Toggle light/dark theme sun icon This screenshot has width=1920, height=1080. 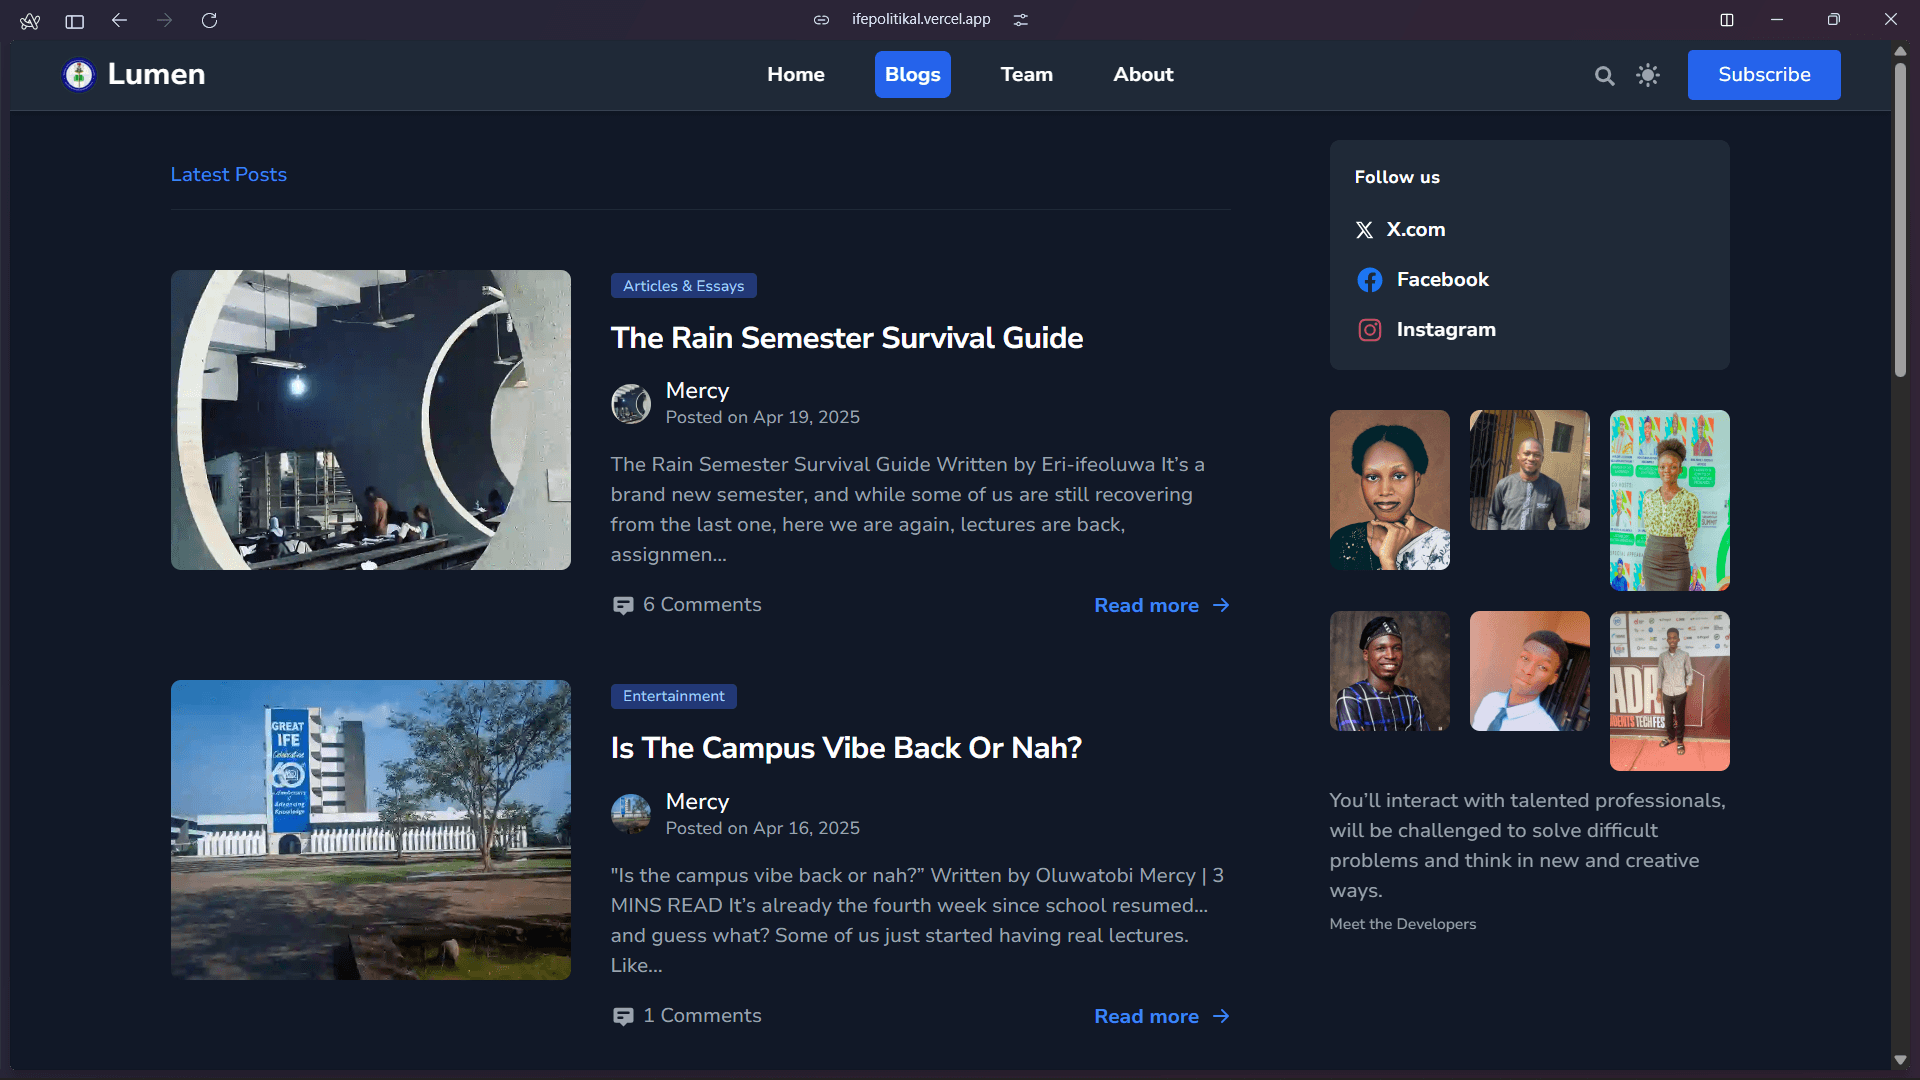point(1648,75)
